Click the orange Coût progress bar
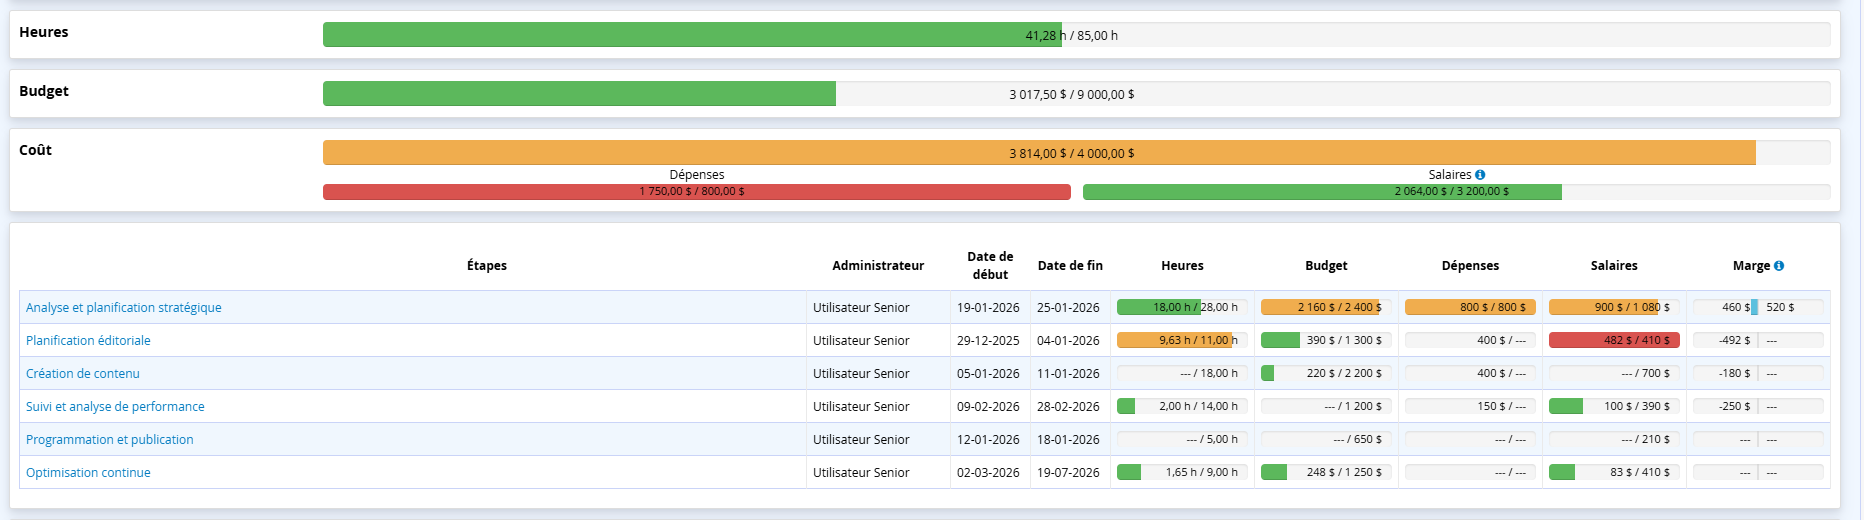1864x520 pixels. 1038,153
